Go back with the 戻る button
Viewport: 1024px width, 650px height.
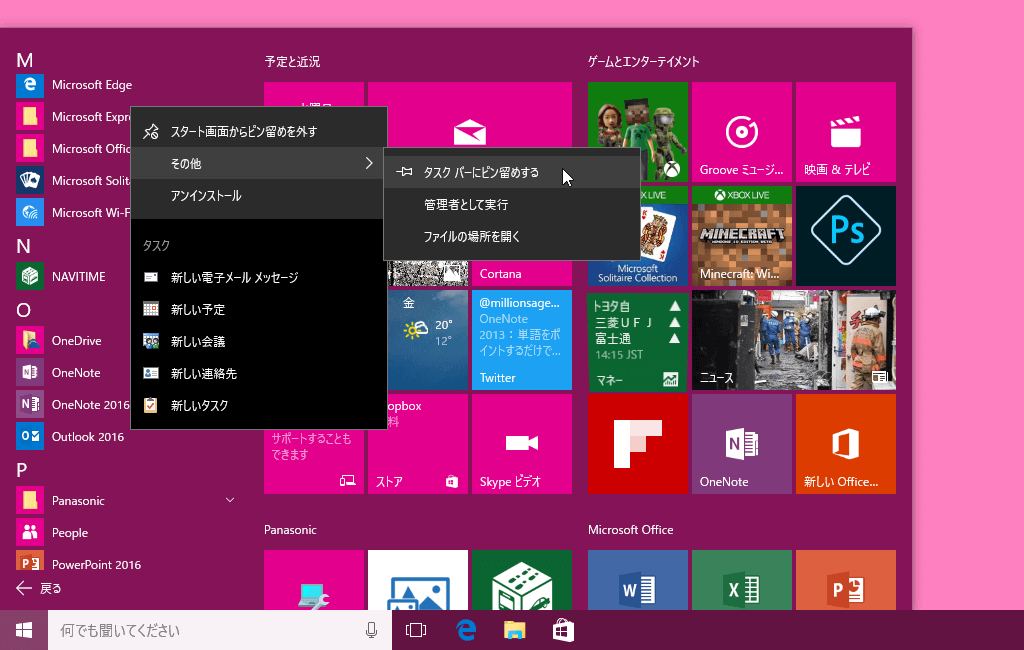click(x=39, y=589)
